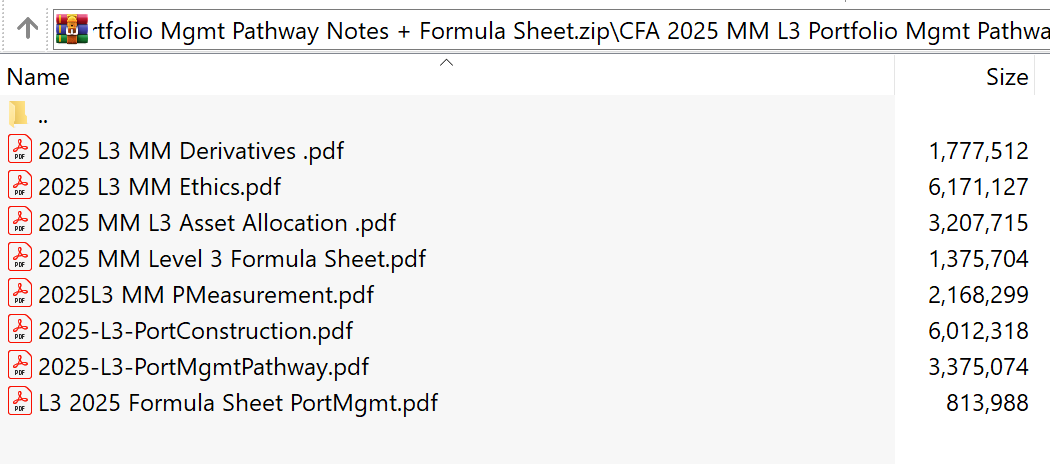Select 2025-L3-PortConstruction.pdf in the list

pyautogui.click(x=195, y=331)
